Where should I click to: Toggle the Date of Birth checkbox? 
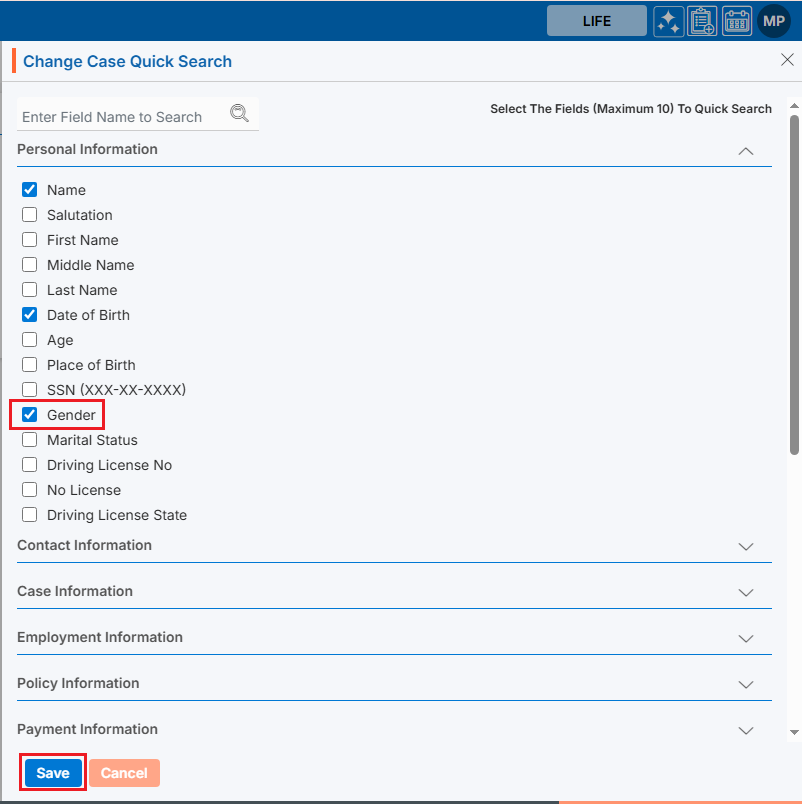[x=30, y=315]
